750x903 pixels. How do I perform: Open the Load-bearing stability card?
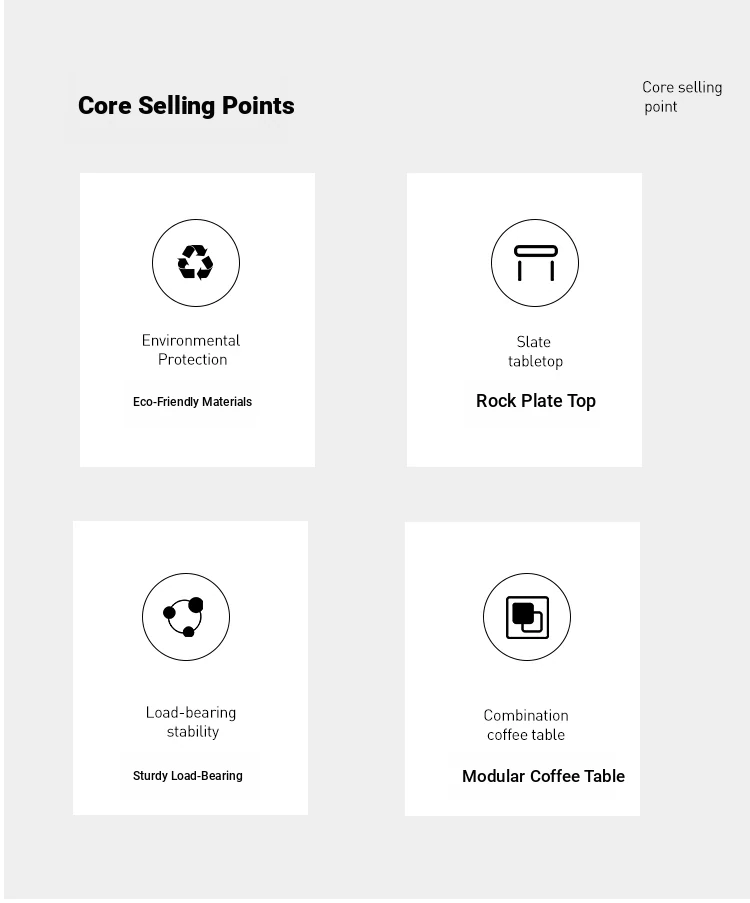click(190, 668)
